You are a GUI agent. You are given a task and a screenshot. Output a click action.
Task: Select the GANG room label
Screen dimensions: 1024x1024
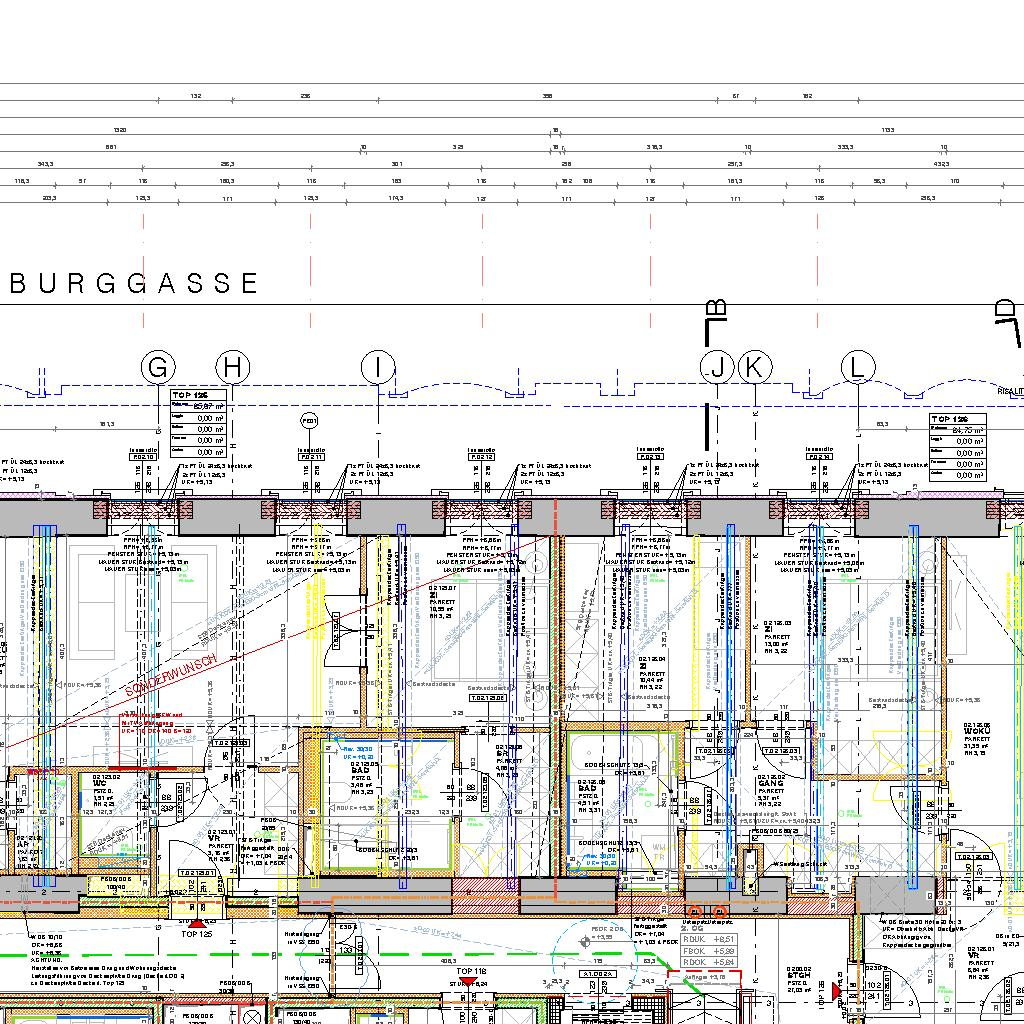coord(771,783)
